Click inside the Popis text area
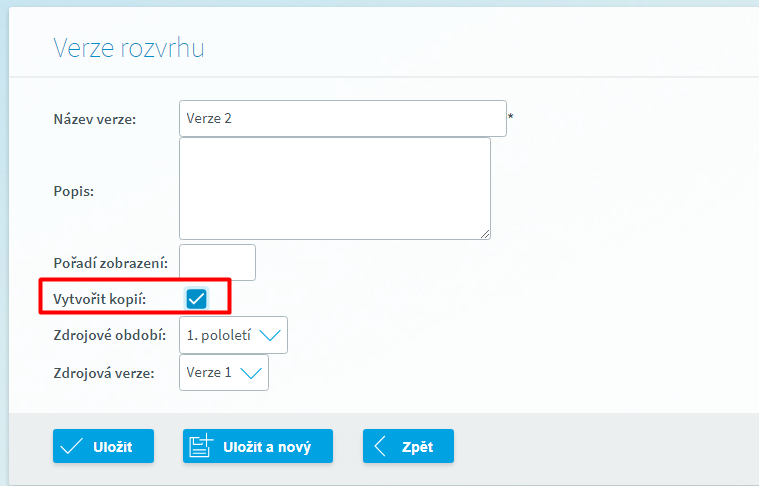759x486 pixels. pos(335,188)
